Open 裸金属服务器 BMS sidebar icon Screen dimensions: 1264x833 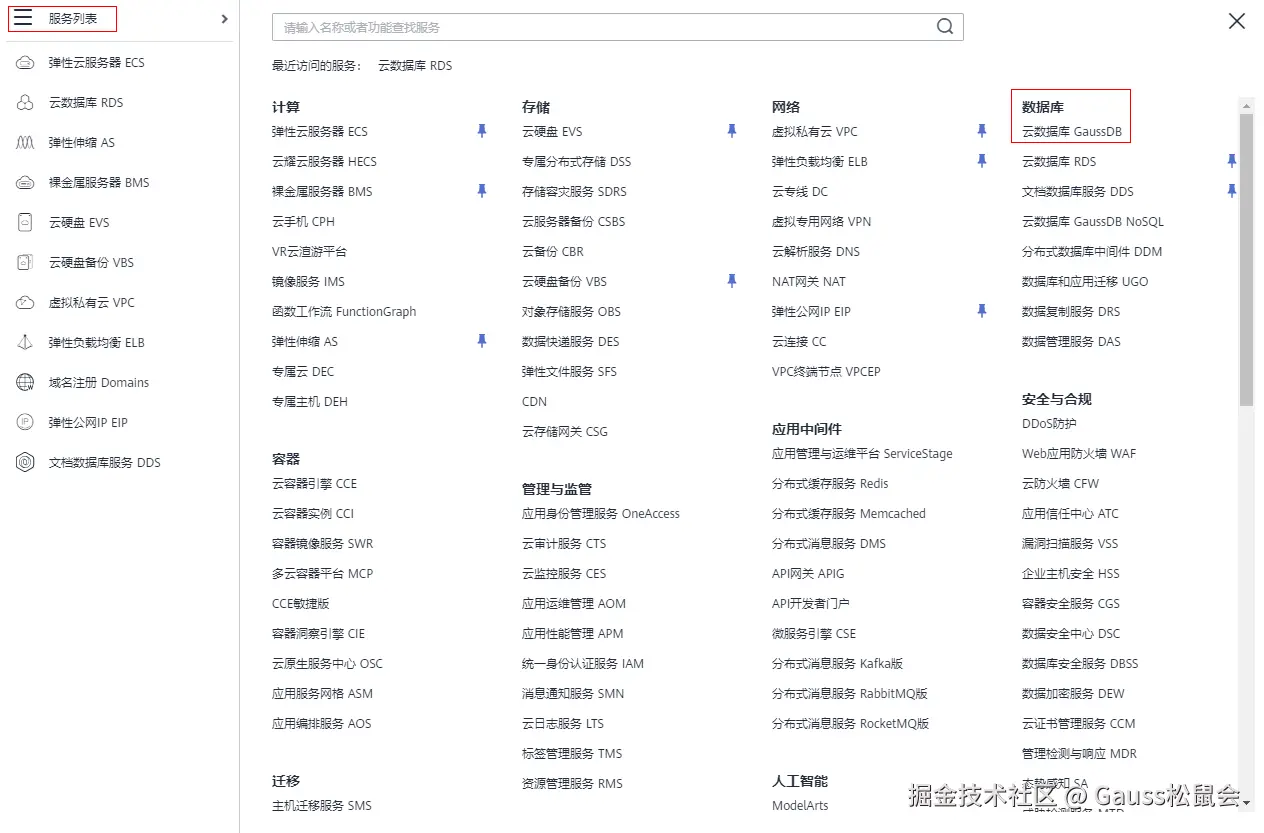click(x=26, y=182)
